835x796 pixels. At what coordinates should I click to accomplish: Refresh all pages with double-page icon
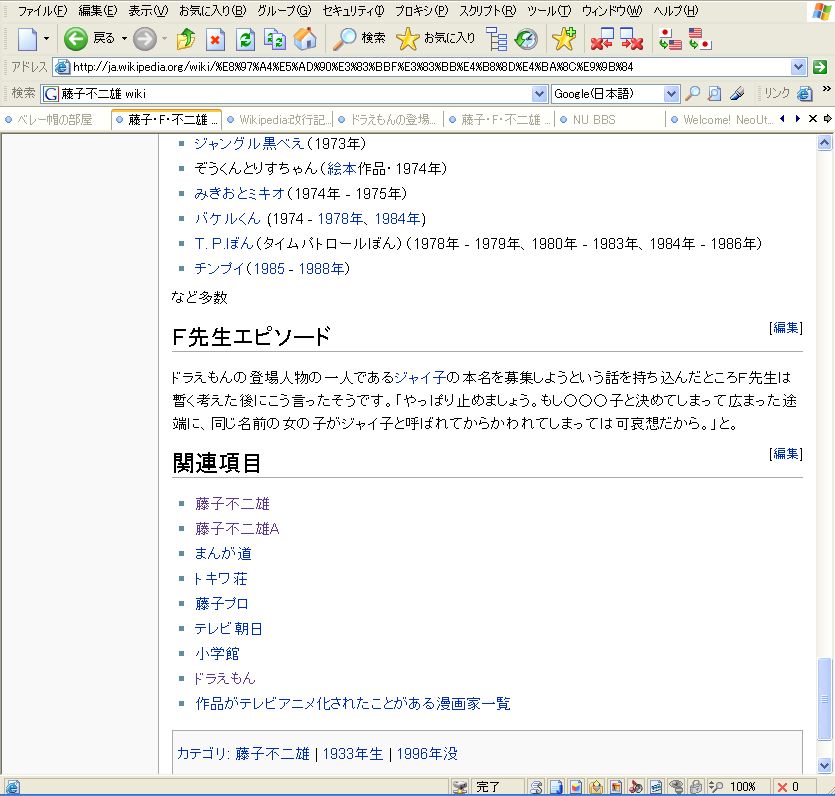click(x=275, y=39)
